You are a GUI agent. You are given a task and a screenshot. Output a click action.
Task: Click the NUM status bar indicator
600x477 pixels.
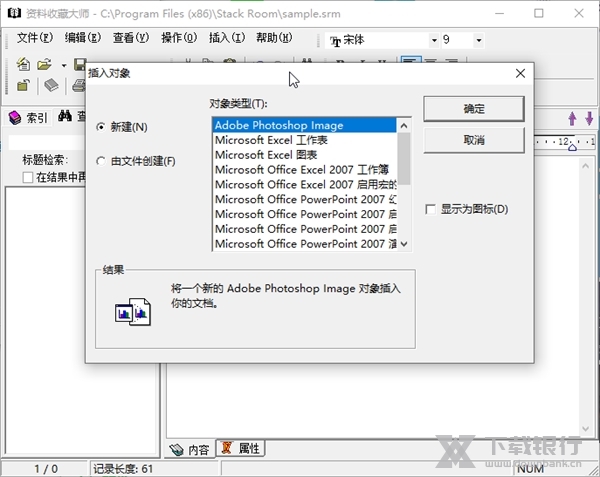click(x=530, y=469)
